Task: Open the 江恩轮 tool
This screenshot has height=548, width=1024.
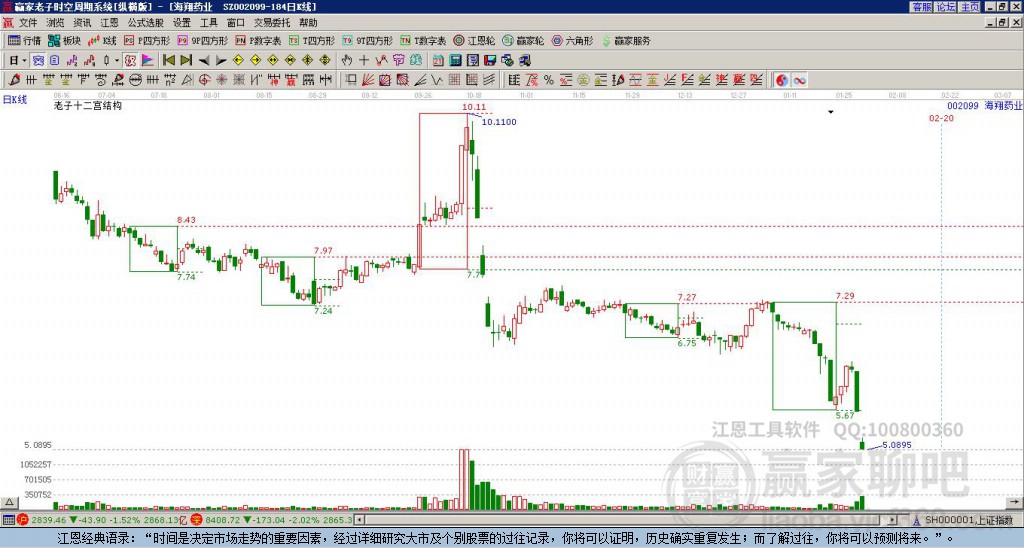Action: (474, 40)
